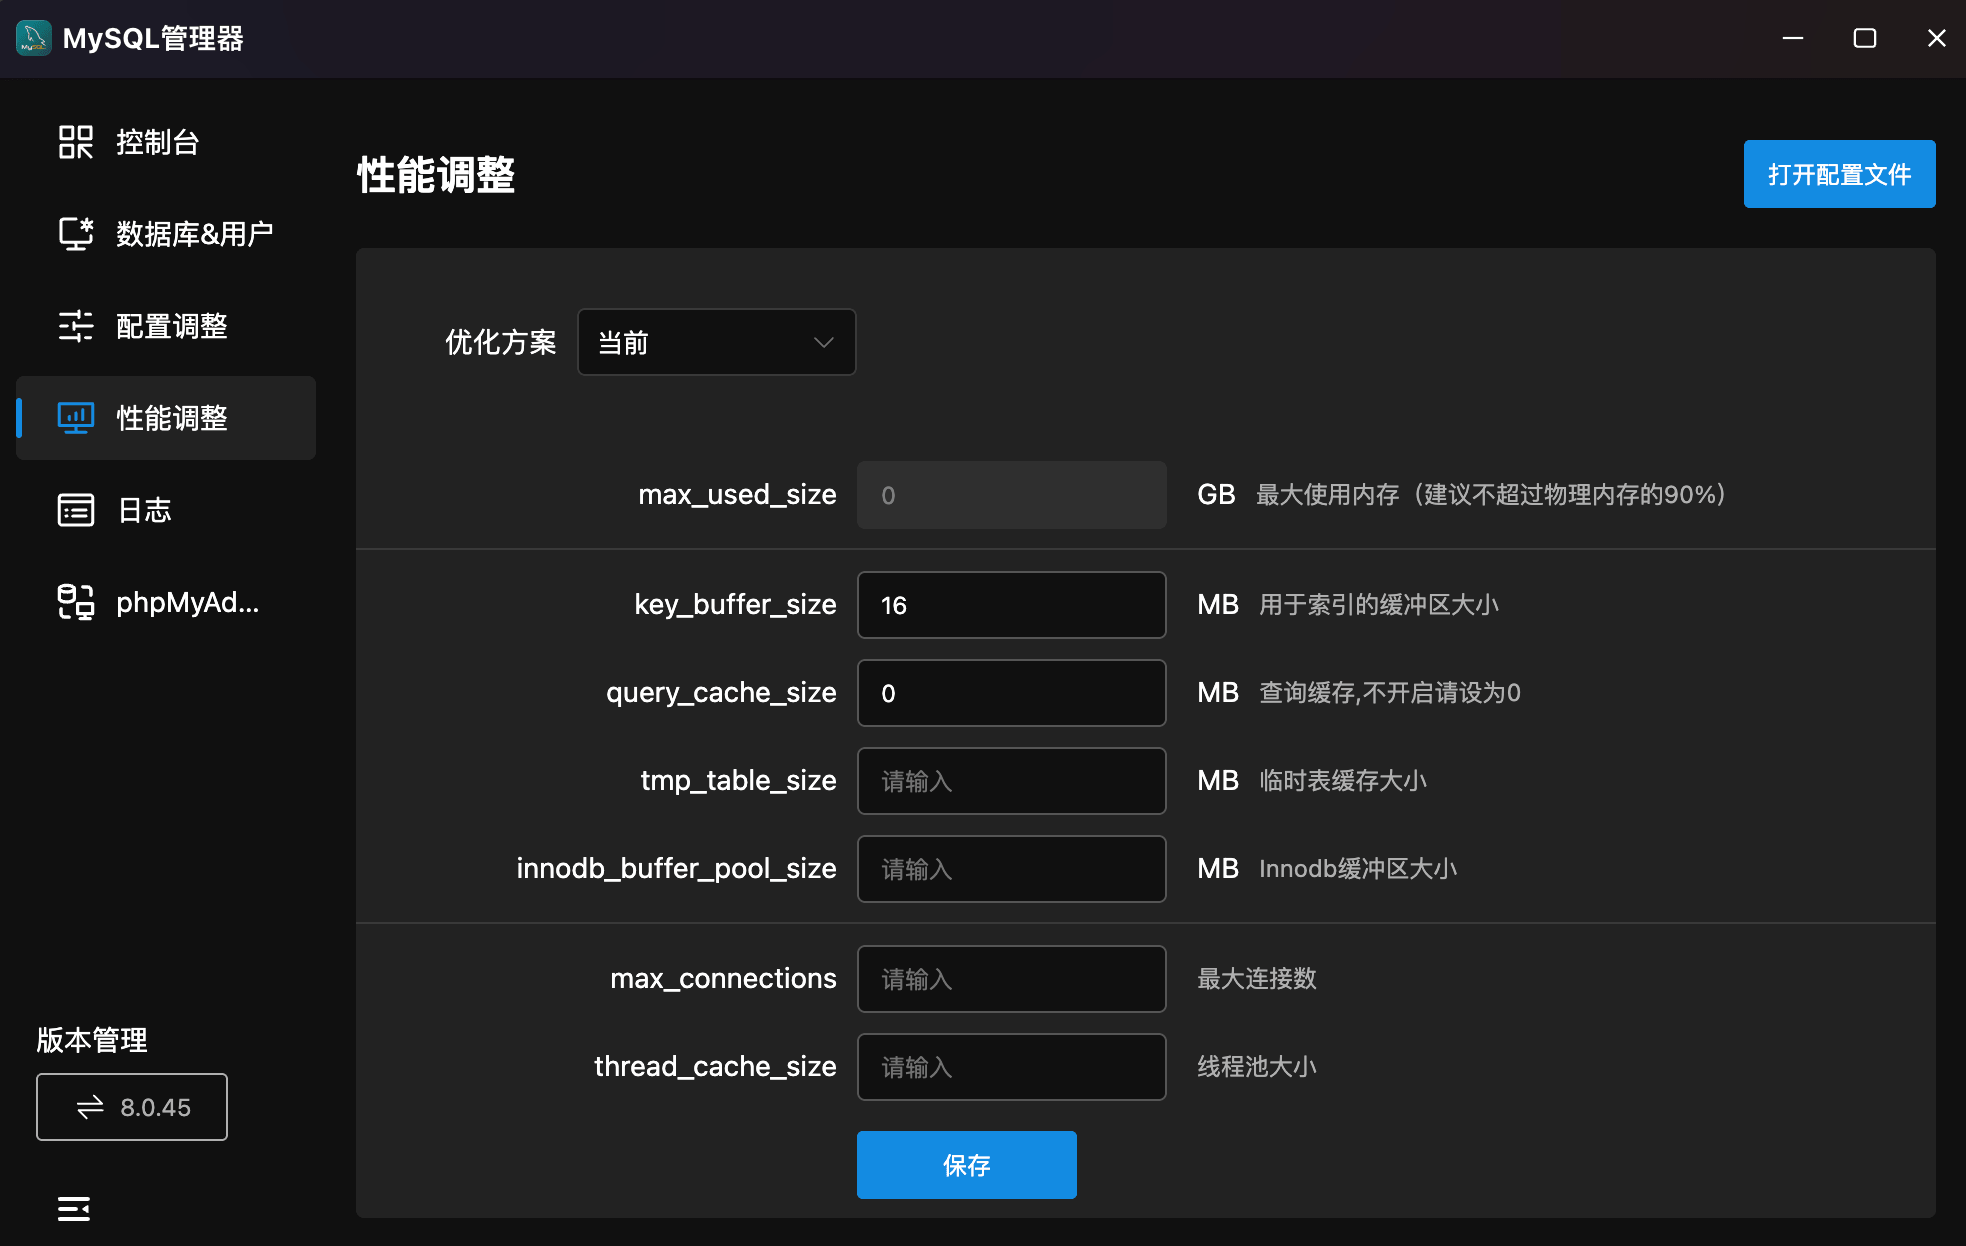Click the 线程池大小 description text
Viewport: 1966px width, 1246px height.
pyautogui.click(x=1257, y=1067)
